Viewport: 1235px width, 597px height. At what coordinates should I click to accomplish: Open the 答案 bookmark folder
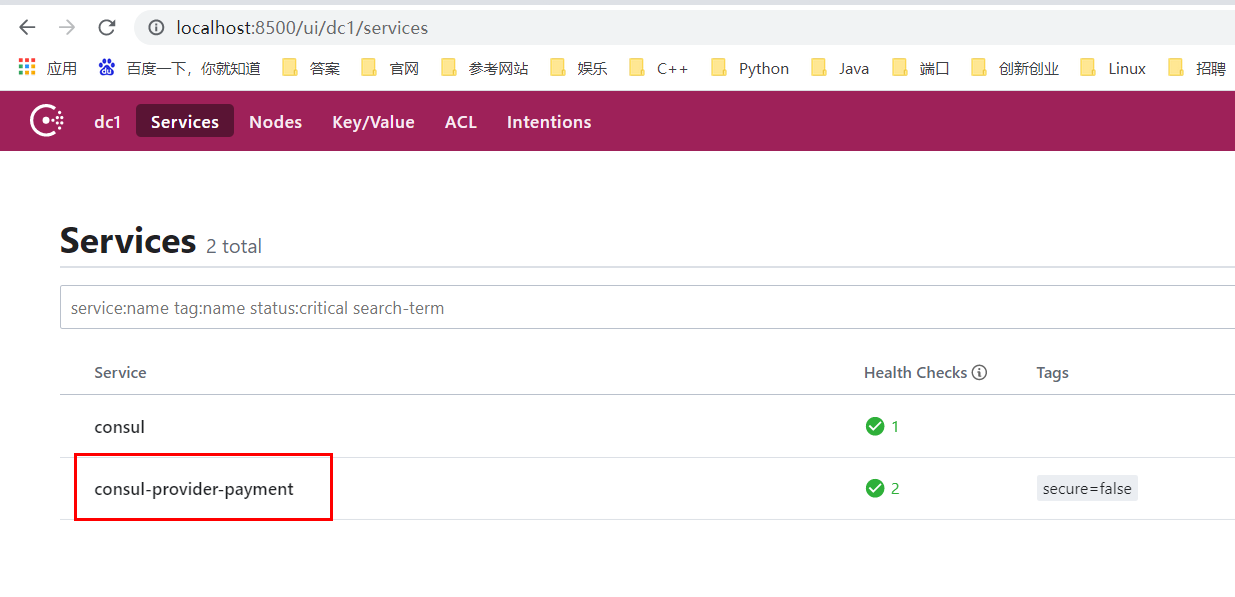pyautogui.click(x=311, y=68)
